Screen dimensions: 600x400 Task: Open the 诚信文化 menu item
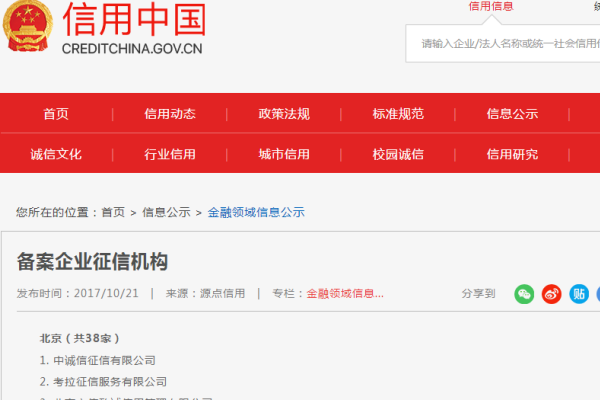[56, 154]
